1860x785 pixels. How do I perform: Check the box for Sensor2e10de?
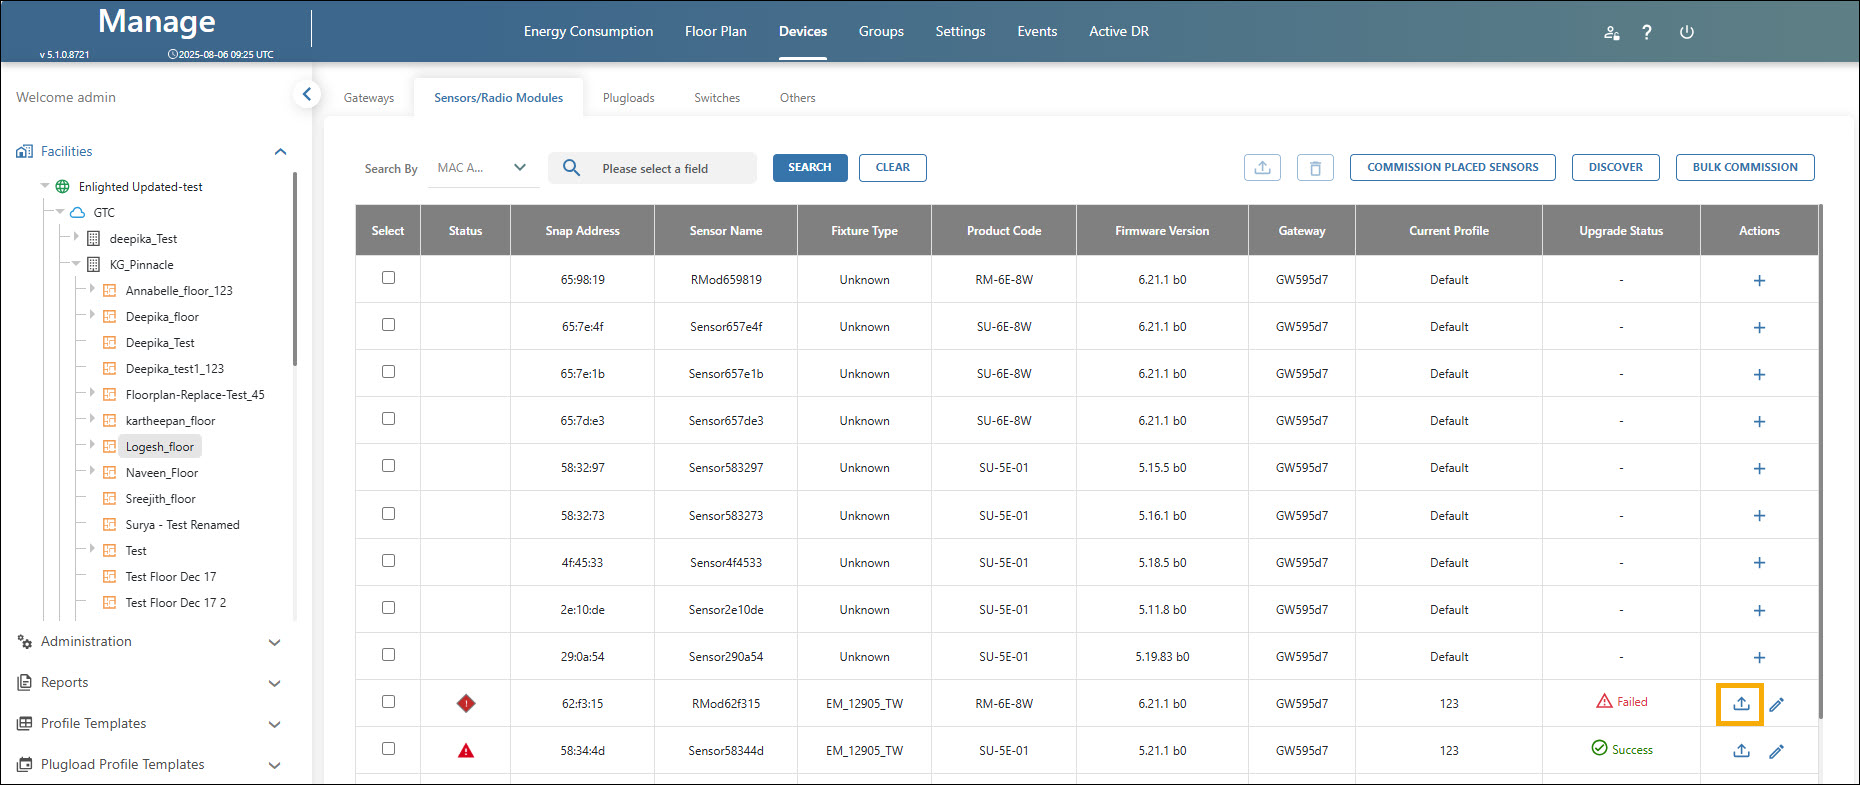pos(388,608)
